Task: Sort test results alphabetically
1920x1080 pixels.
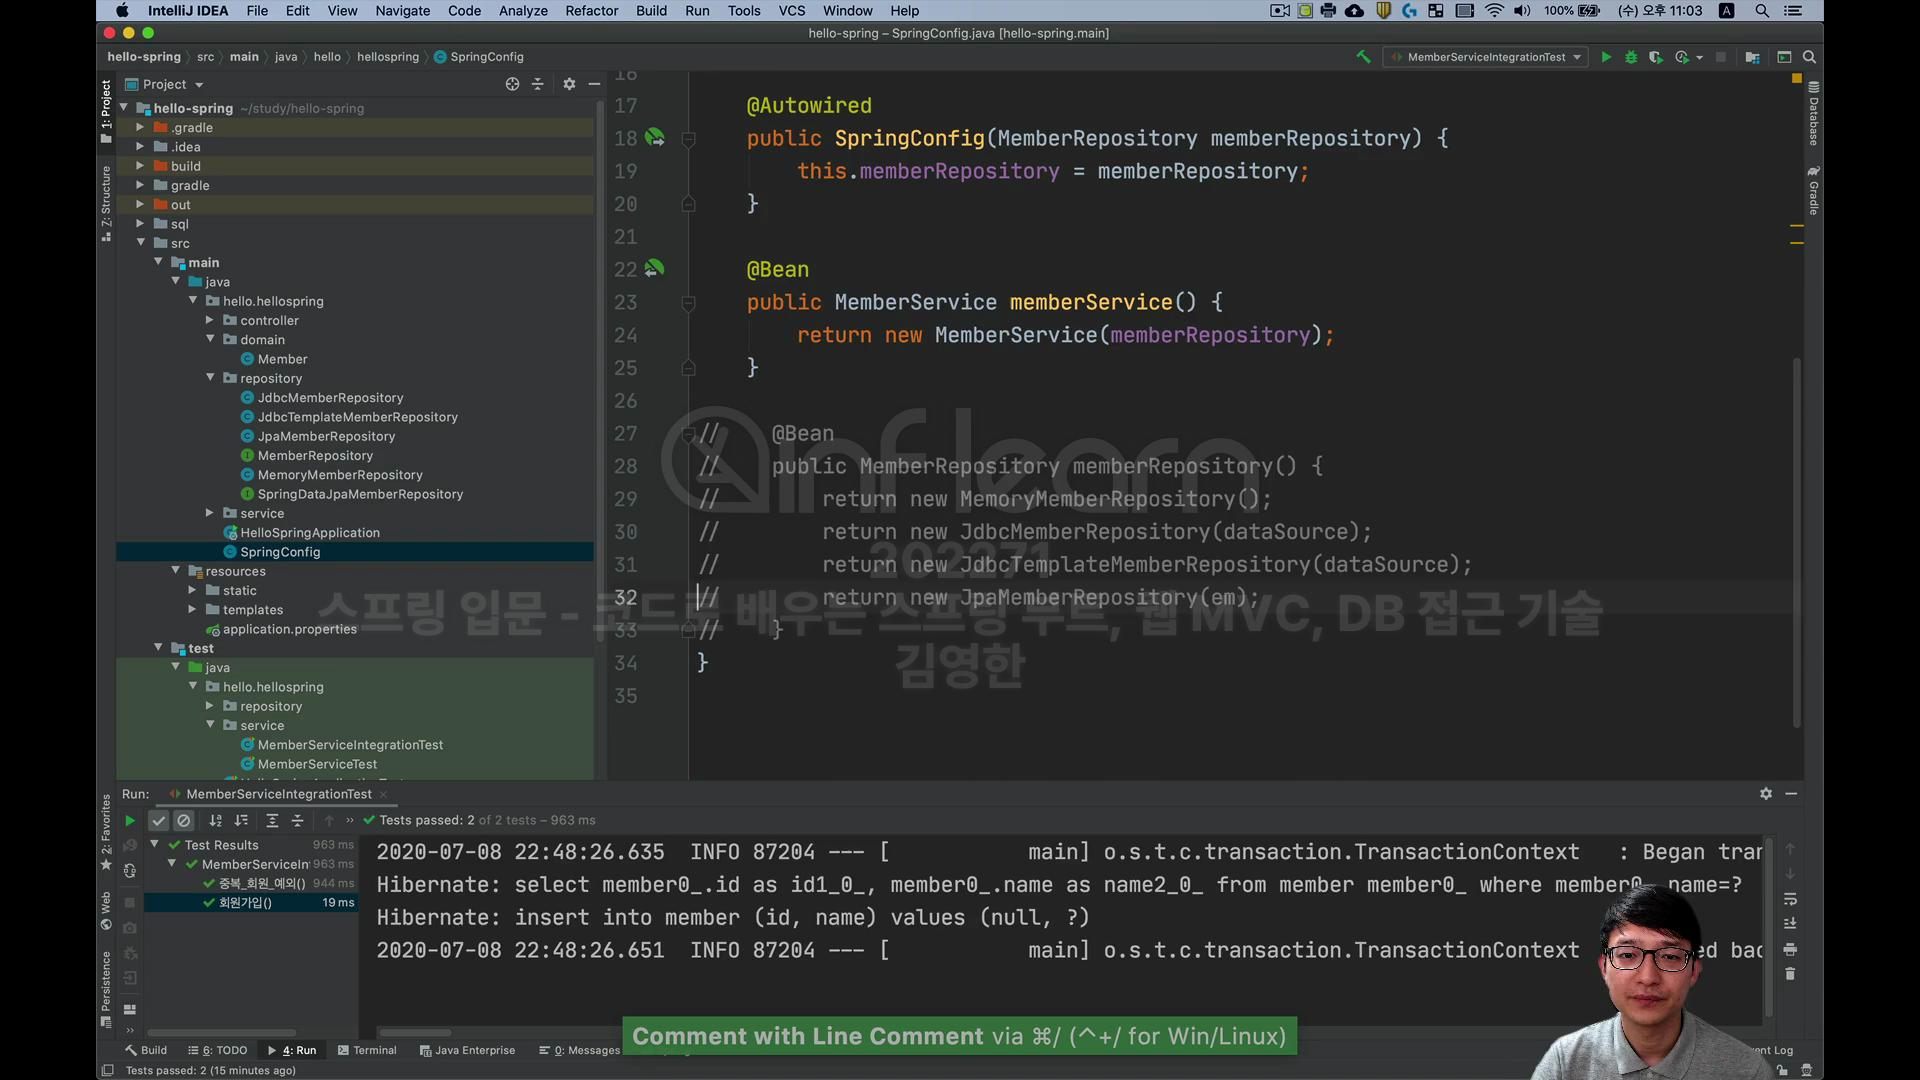Action: 216,820
